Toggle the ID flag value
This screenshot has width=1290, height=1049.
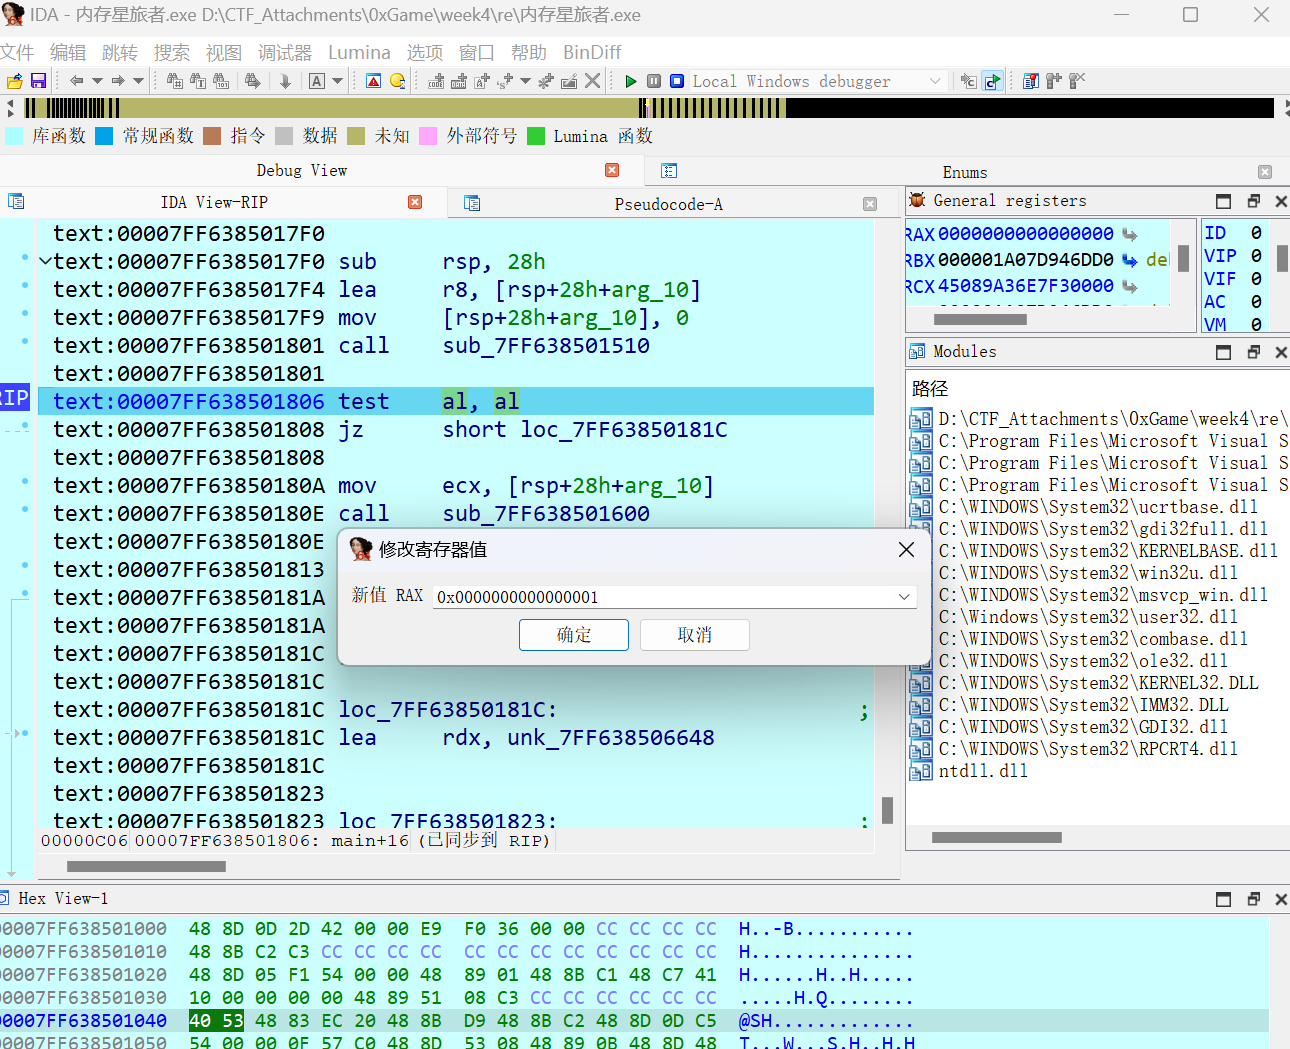[x=1256, y=233]
